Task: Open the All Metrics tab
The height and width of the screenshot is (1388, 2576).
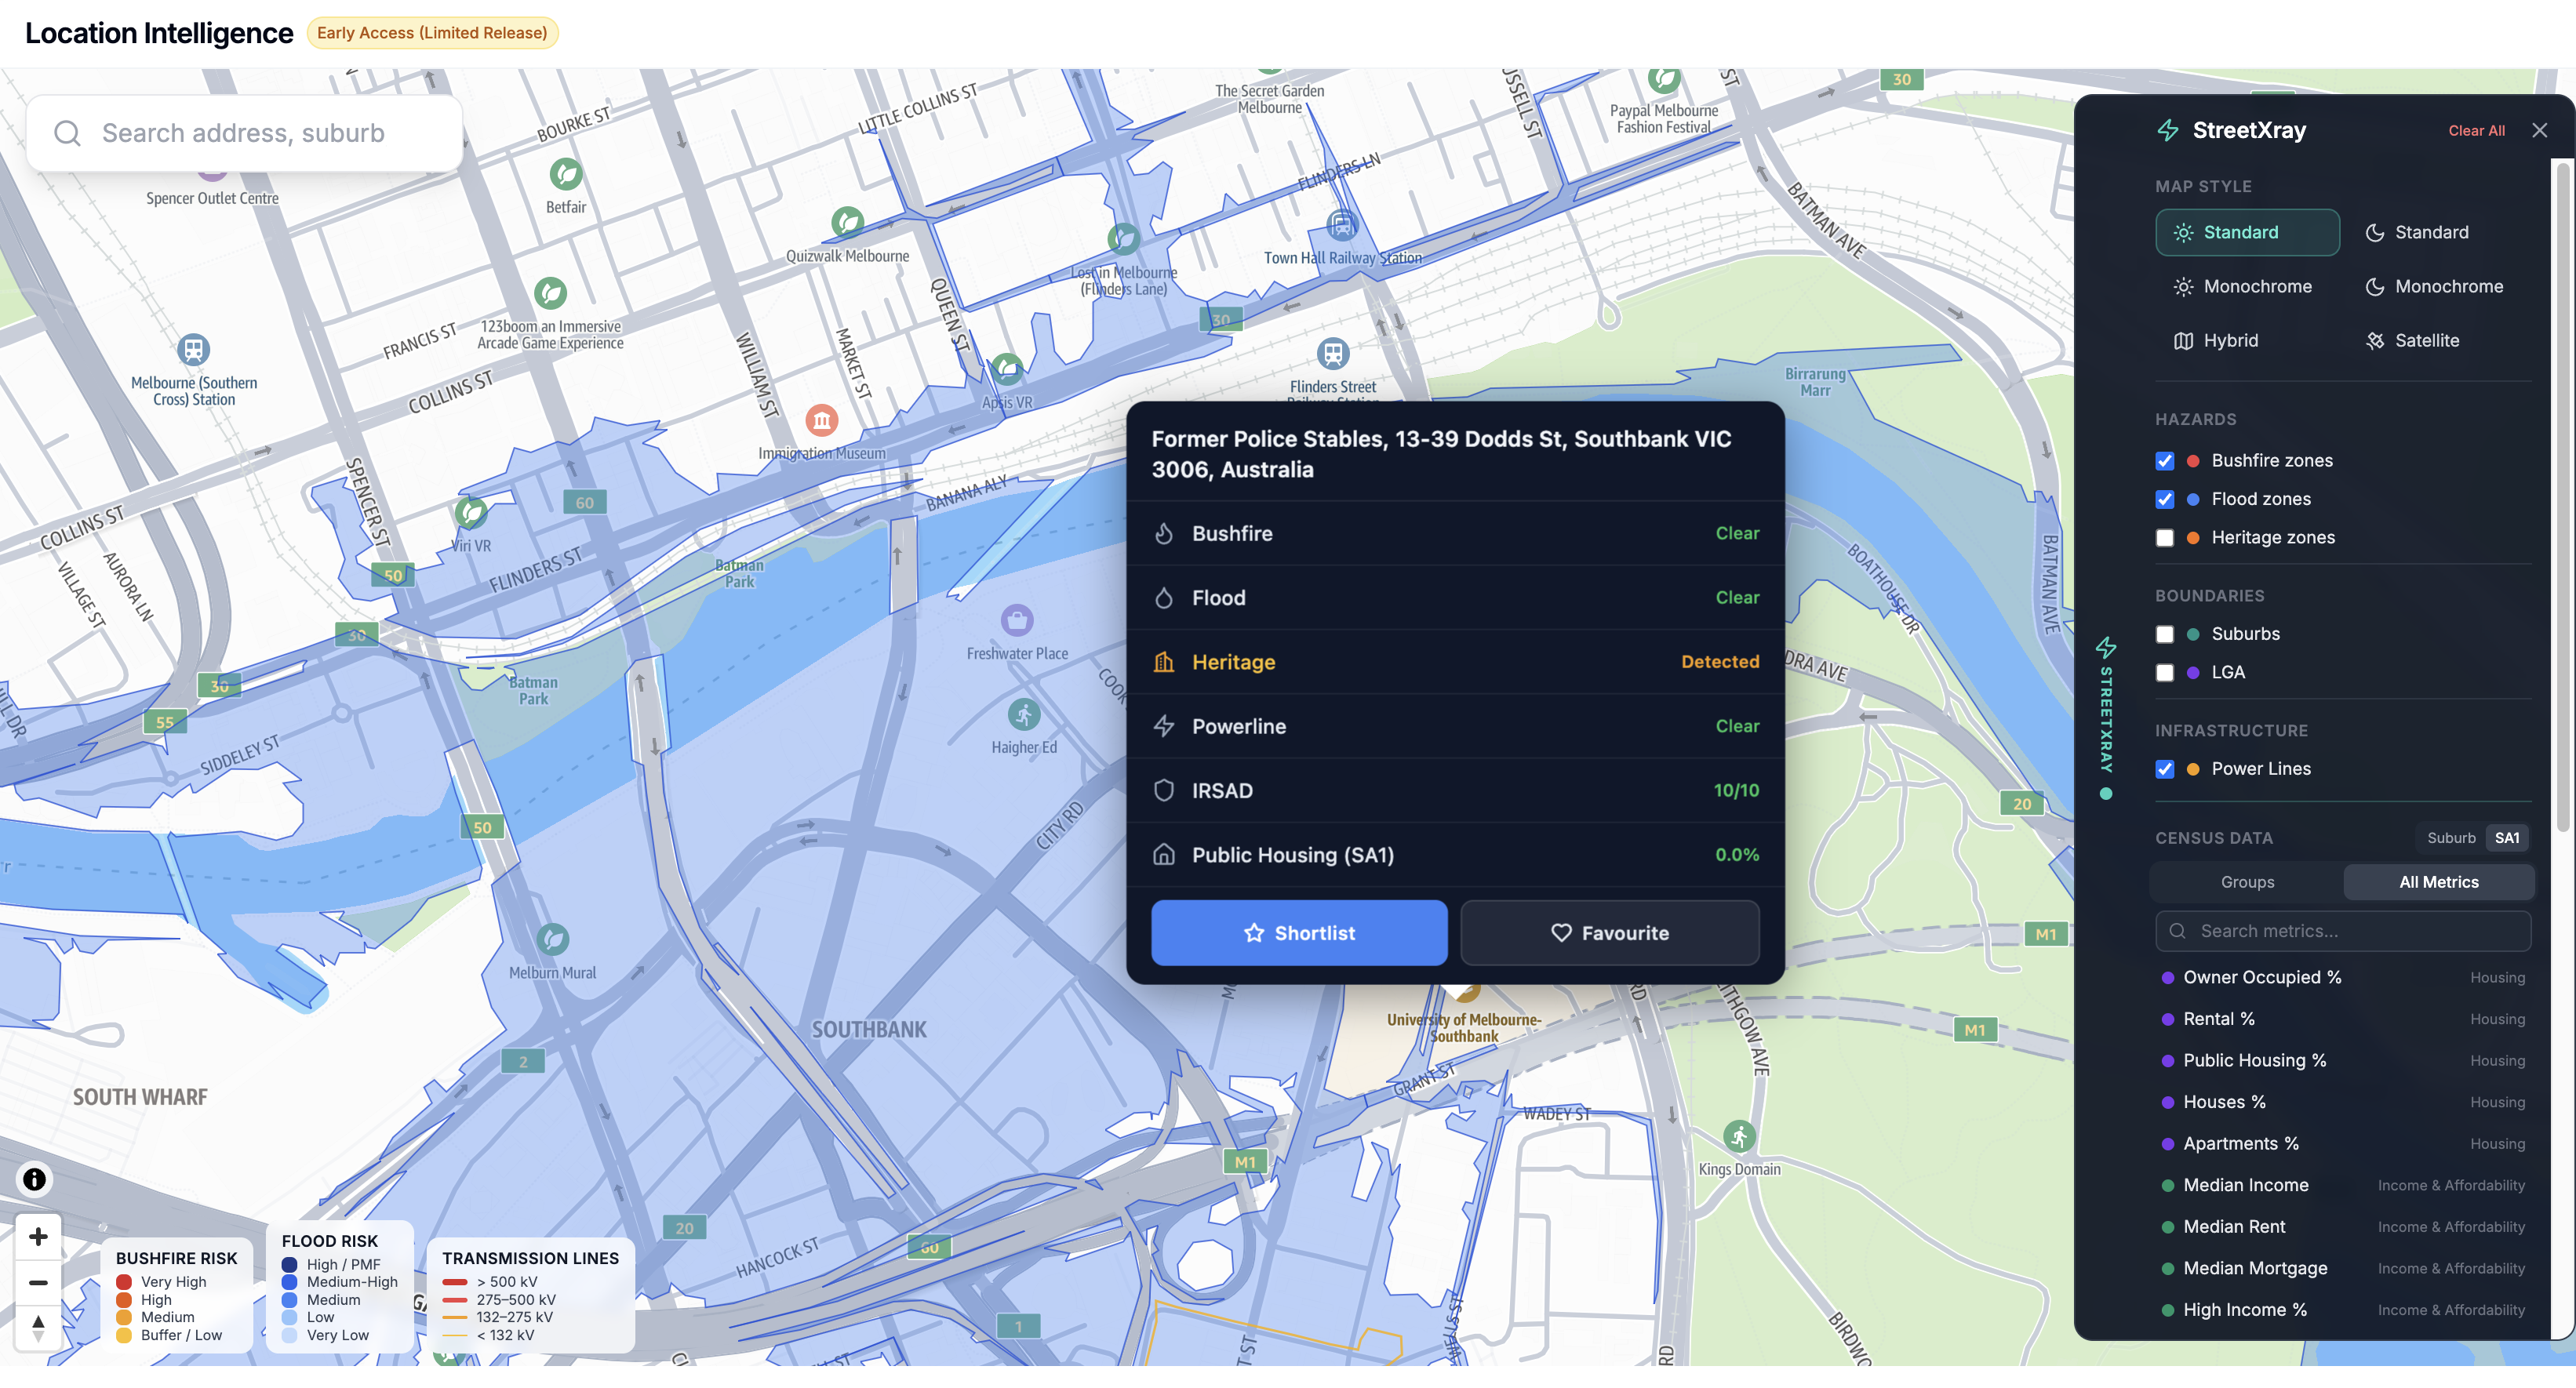Action: (2438, 882)
